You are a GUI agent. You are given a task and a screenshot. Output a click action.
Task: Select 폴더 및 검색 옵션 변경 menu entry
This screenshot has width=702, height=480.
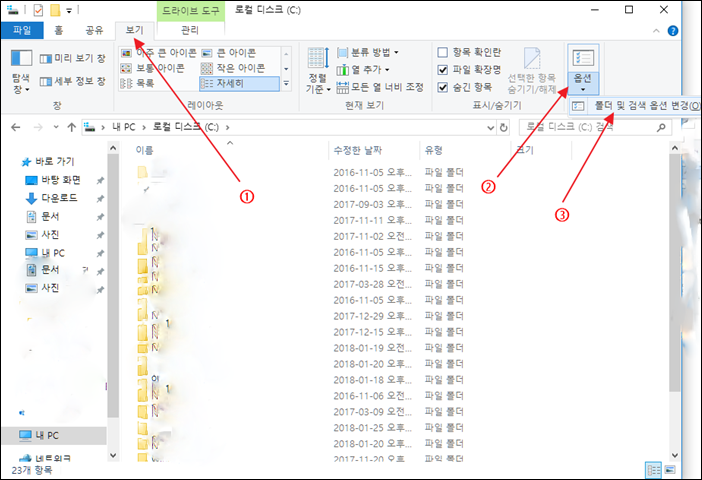point(636,106)
